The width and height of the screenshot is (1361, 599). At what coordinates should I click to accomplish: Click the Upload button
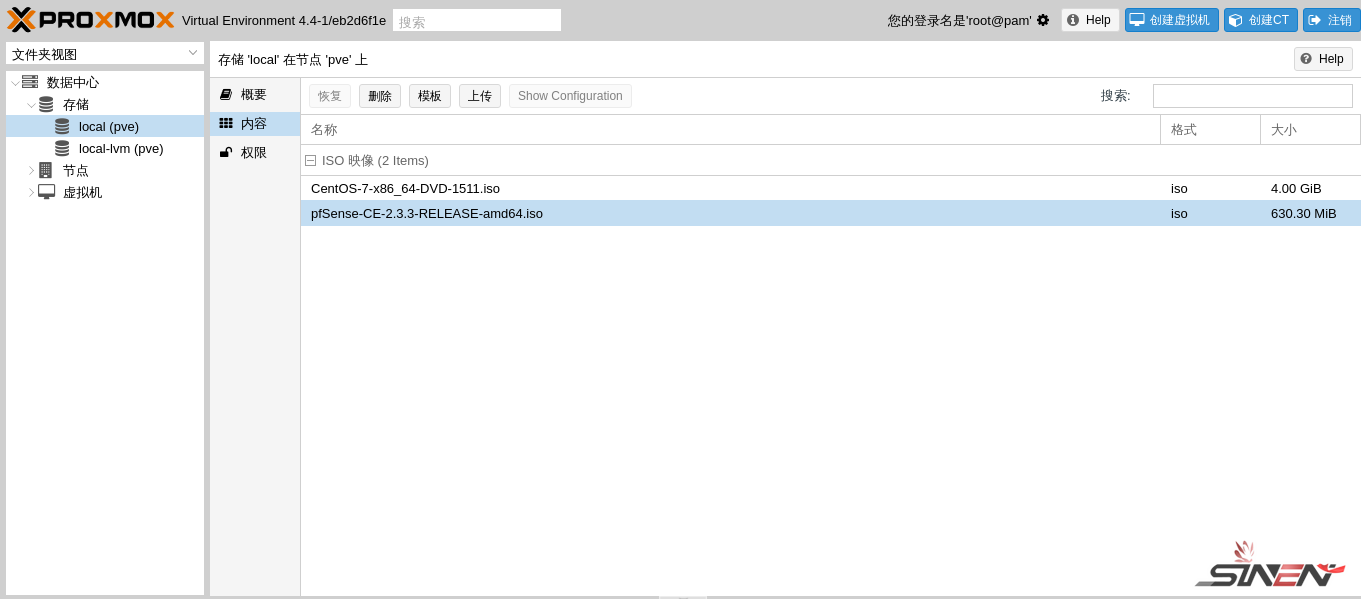480,96
